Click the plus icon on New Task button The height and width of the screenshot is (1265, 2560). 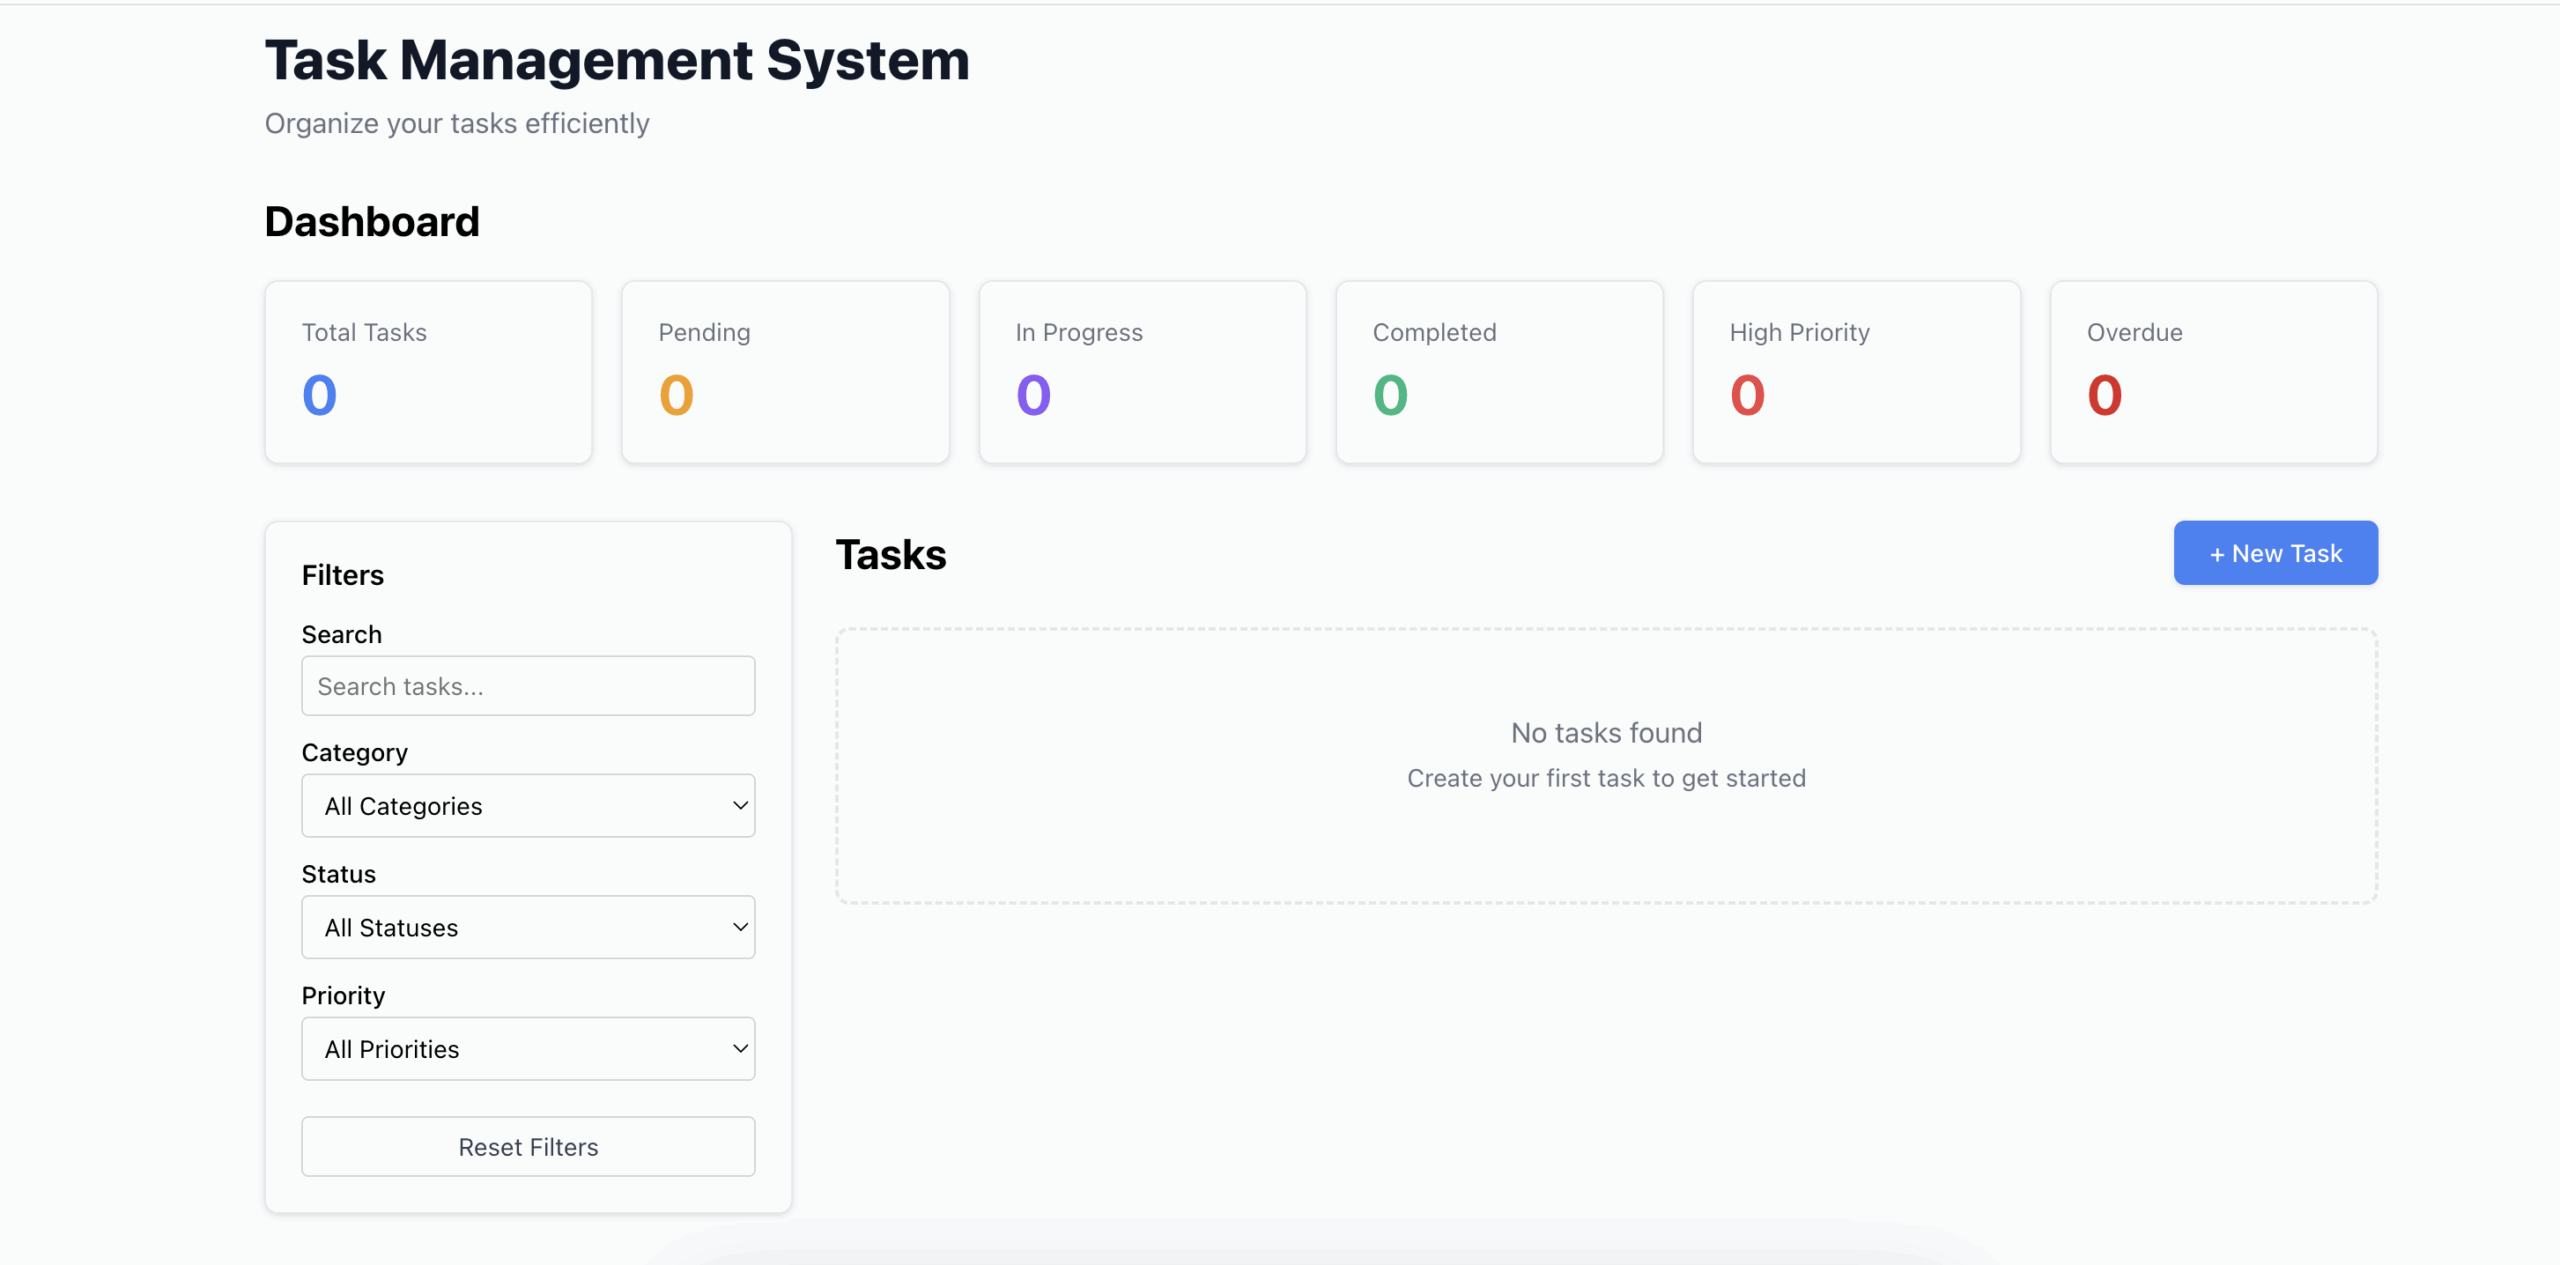click(x=2218, y=552)
